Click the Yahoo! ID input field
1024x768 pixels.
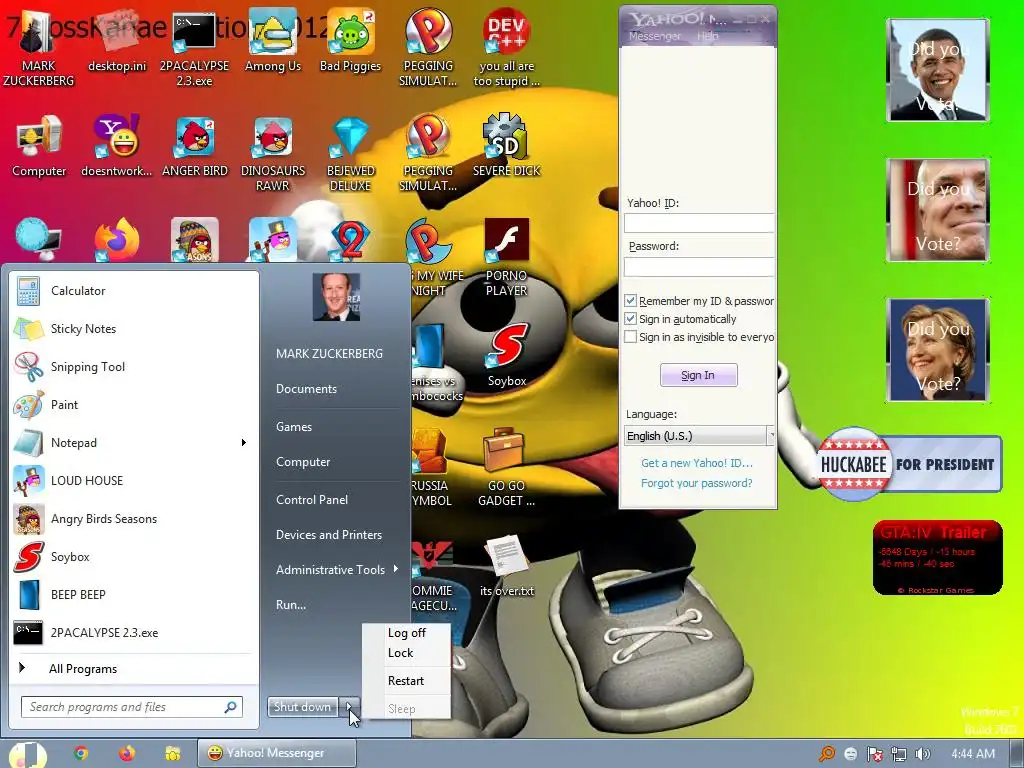click(x=699, y=223)
